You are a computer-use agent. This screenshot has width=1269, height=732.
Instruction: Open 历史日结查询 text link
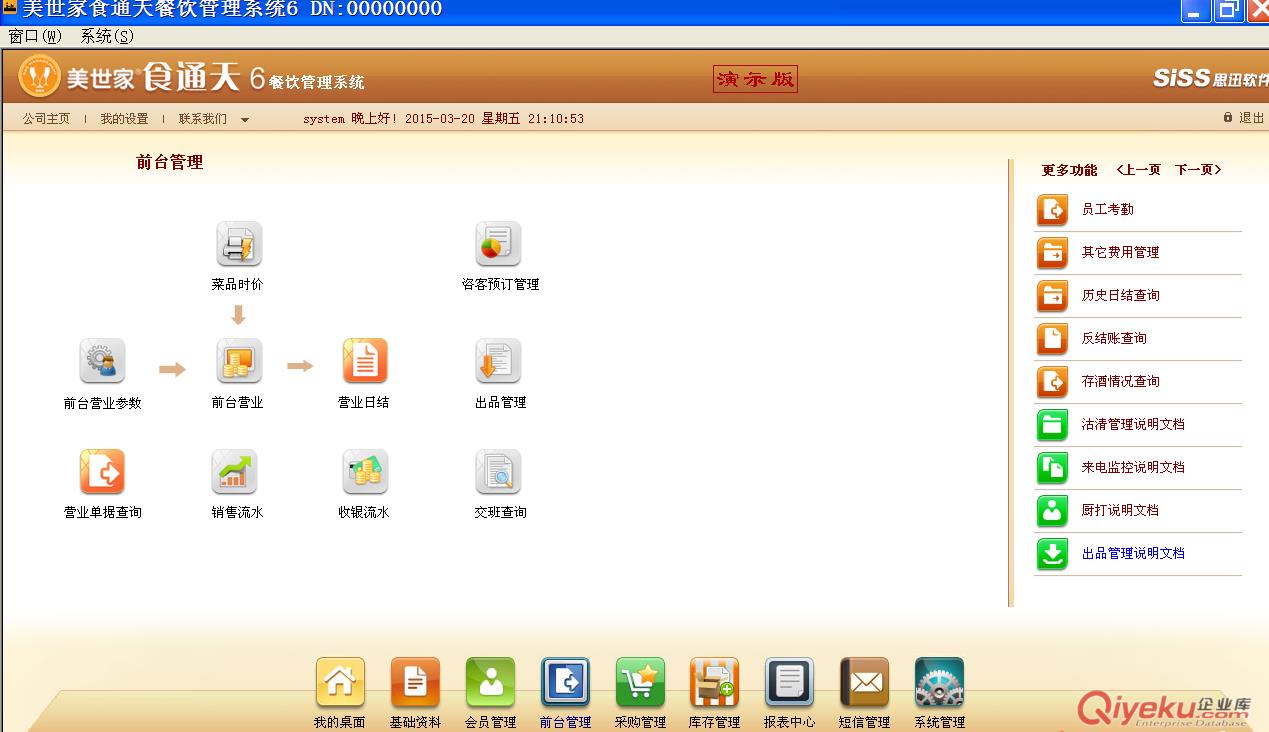tap(1121, 296)
